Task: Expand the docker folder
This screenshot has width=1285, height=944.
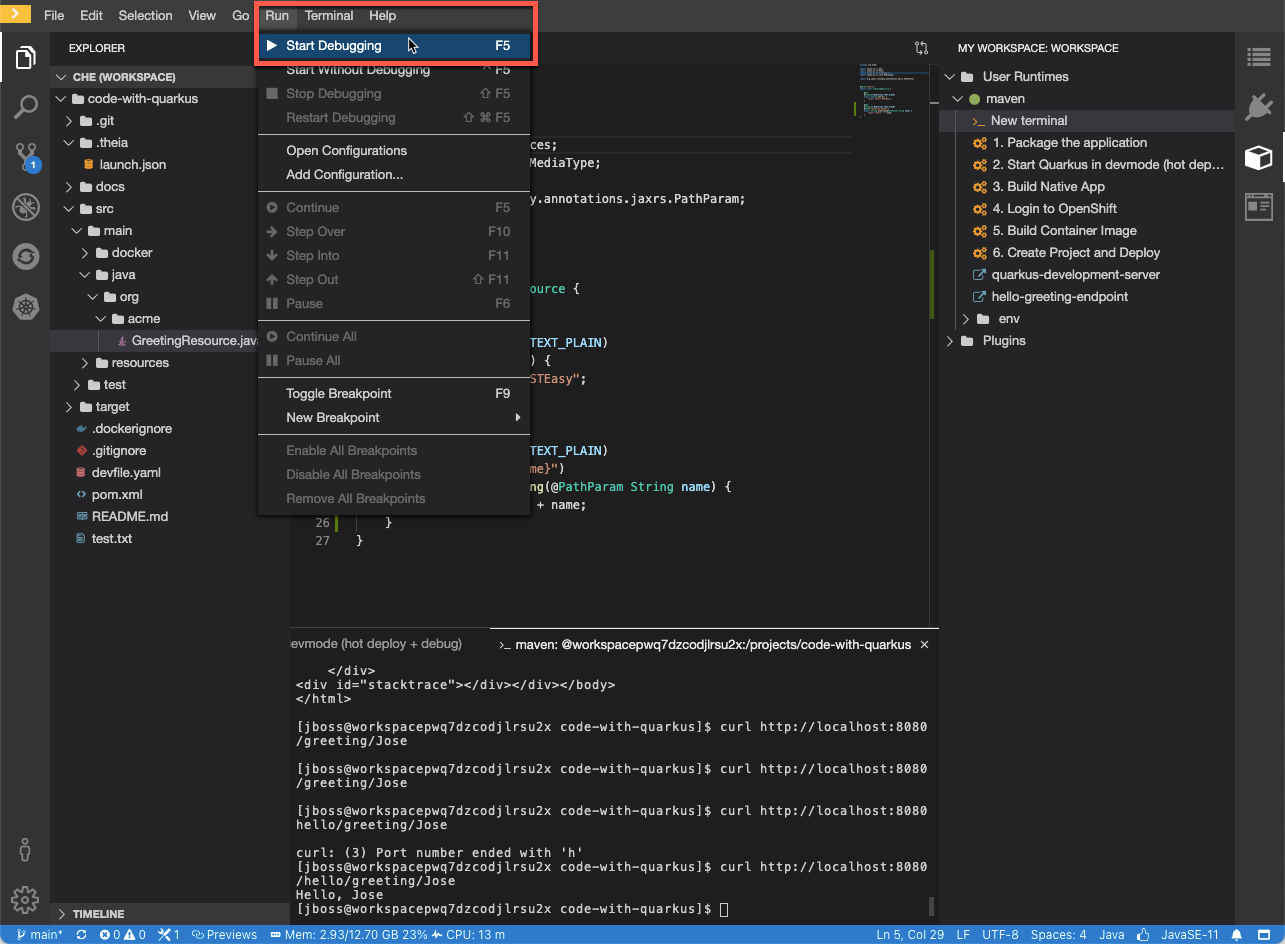Action: 86,253
